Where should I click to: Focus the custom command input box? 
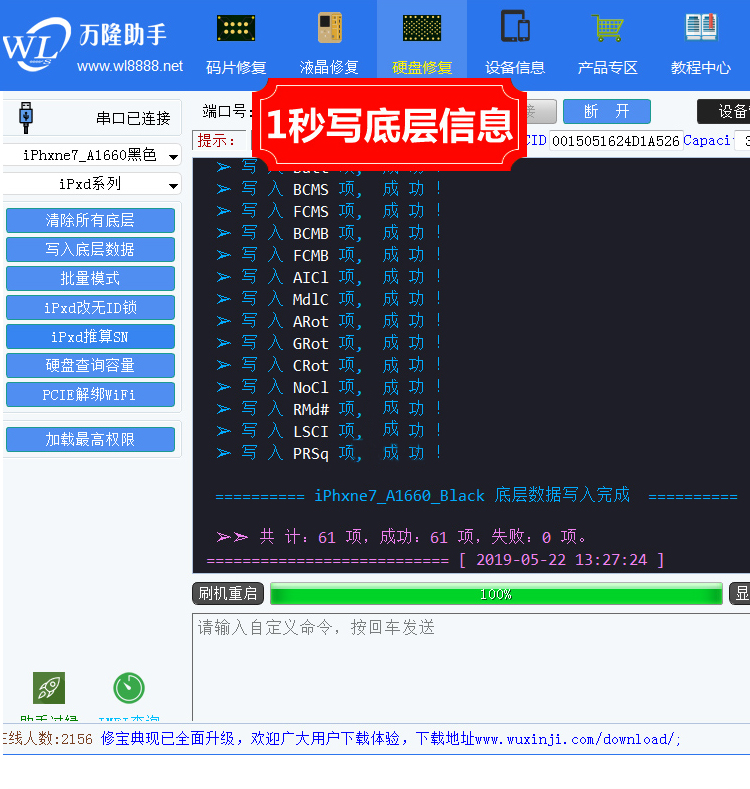(x=471, y=667)
